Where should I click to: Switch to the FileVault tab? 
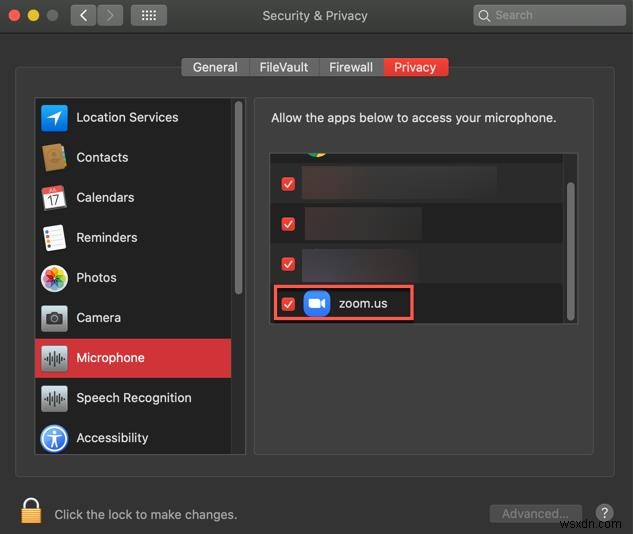(x=284, y=67)
